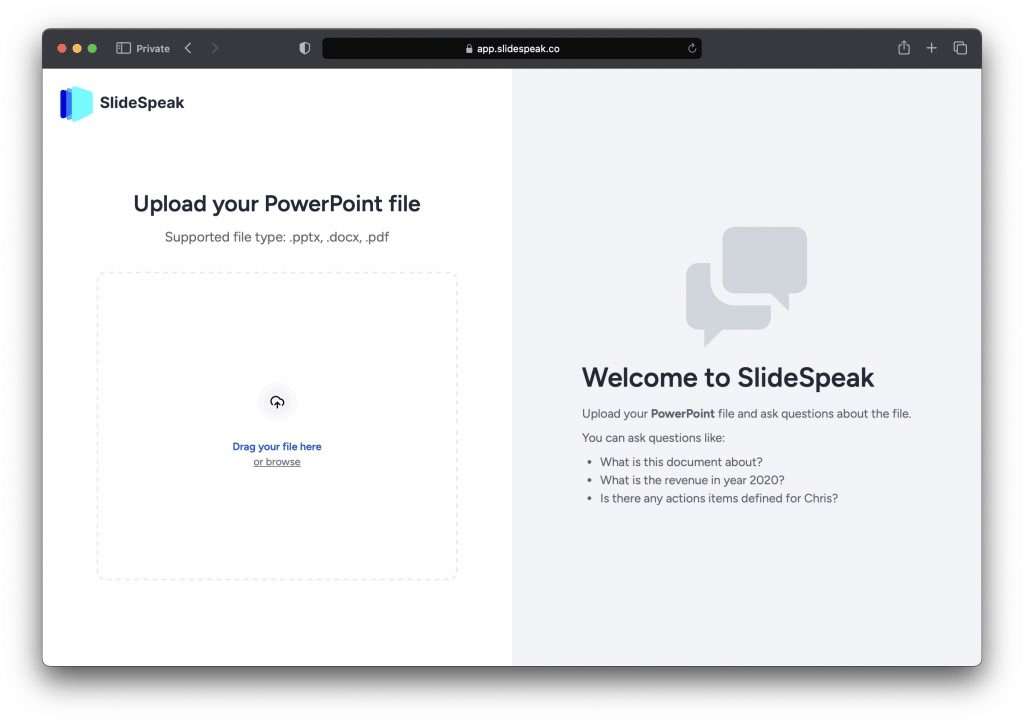Click the SlideSpeak logo icon
This screenshot has width=1024, height=722.
(76, 103)
